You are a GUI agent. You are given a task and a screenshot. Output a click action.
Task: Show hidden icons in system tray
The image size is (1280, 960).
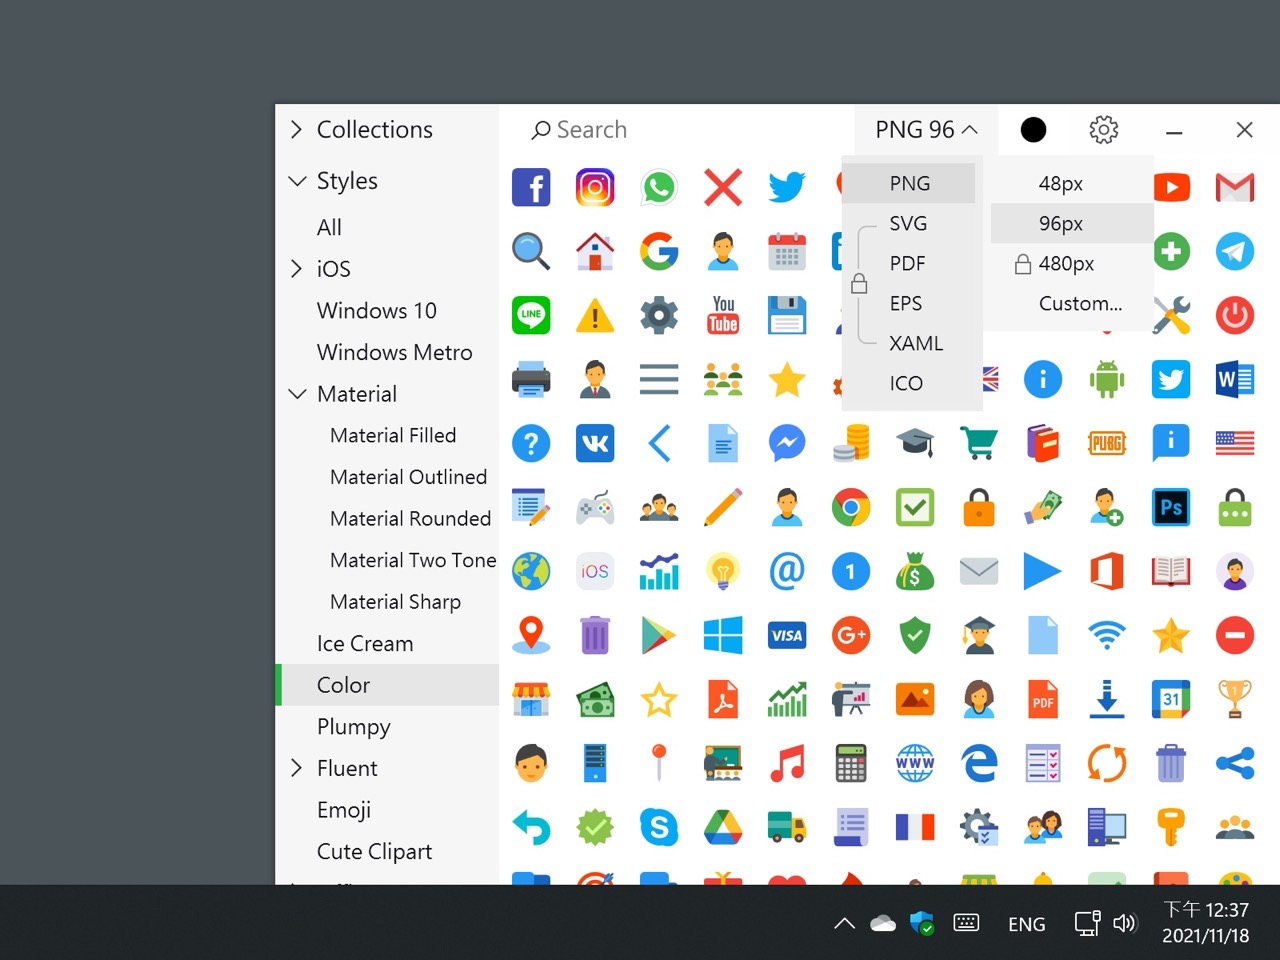point(845,923)
